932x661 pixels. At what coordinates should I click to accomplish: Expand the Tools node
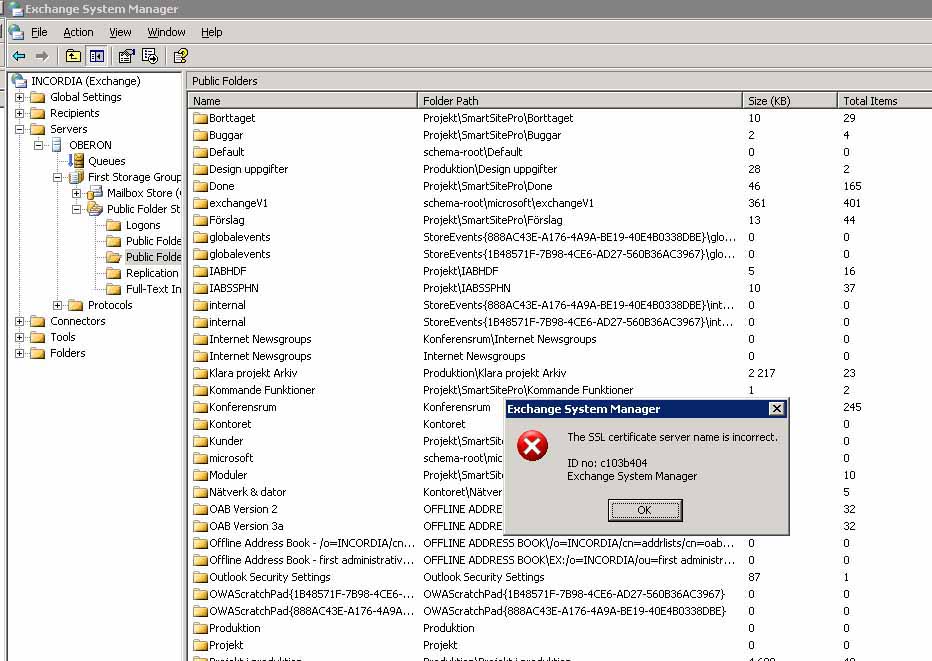tap(20, 337)
